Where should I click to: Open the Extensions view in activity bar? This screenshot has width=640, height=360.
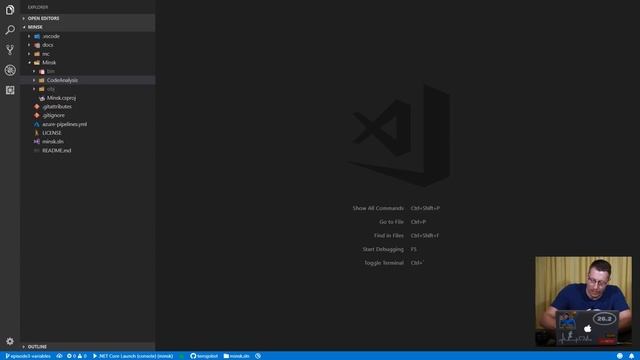10,90
